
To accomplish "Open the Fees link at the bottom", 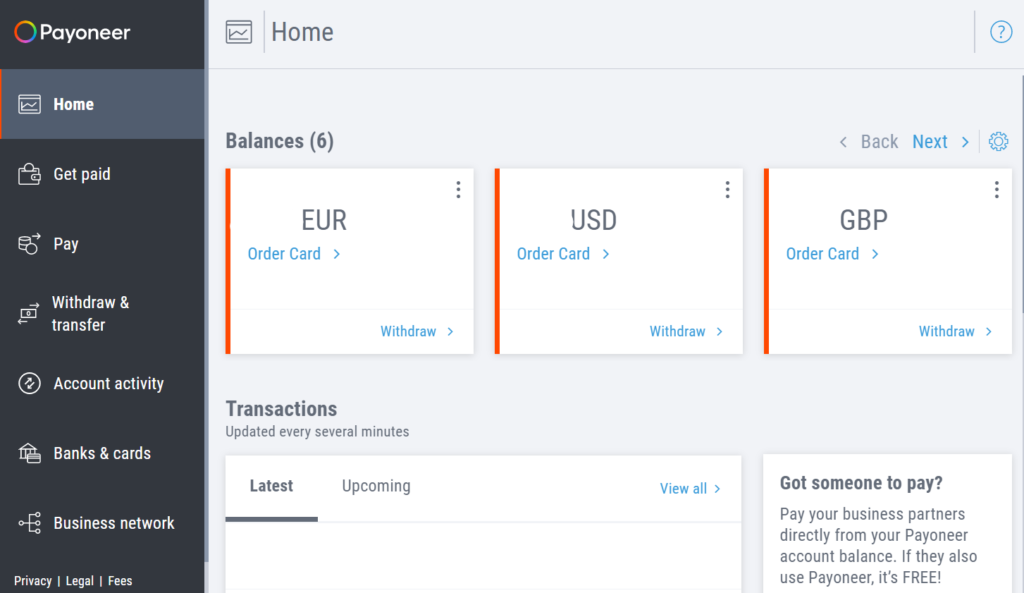I will click(x=119, y=580).
